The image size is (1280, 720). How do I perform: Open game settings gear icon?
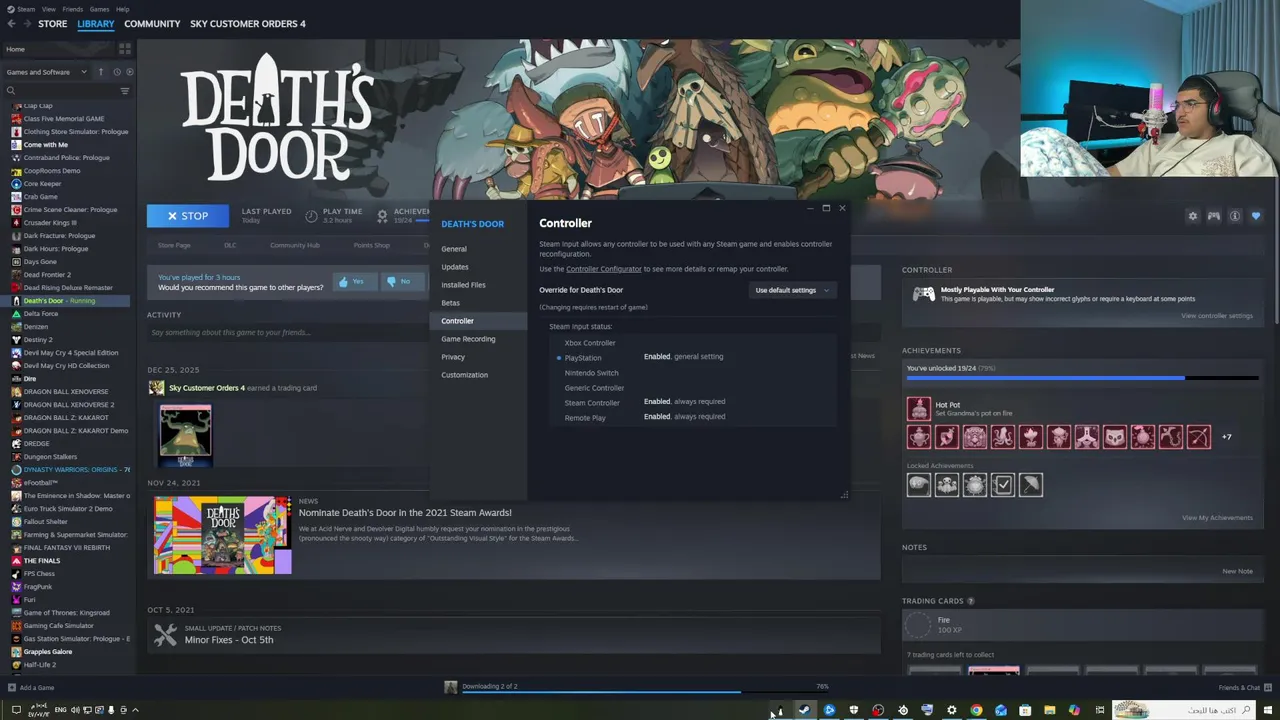[1192, 216]
